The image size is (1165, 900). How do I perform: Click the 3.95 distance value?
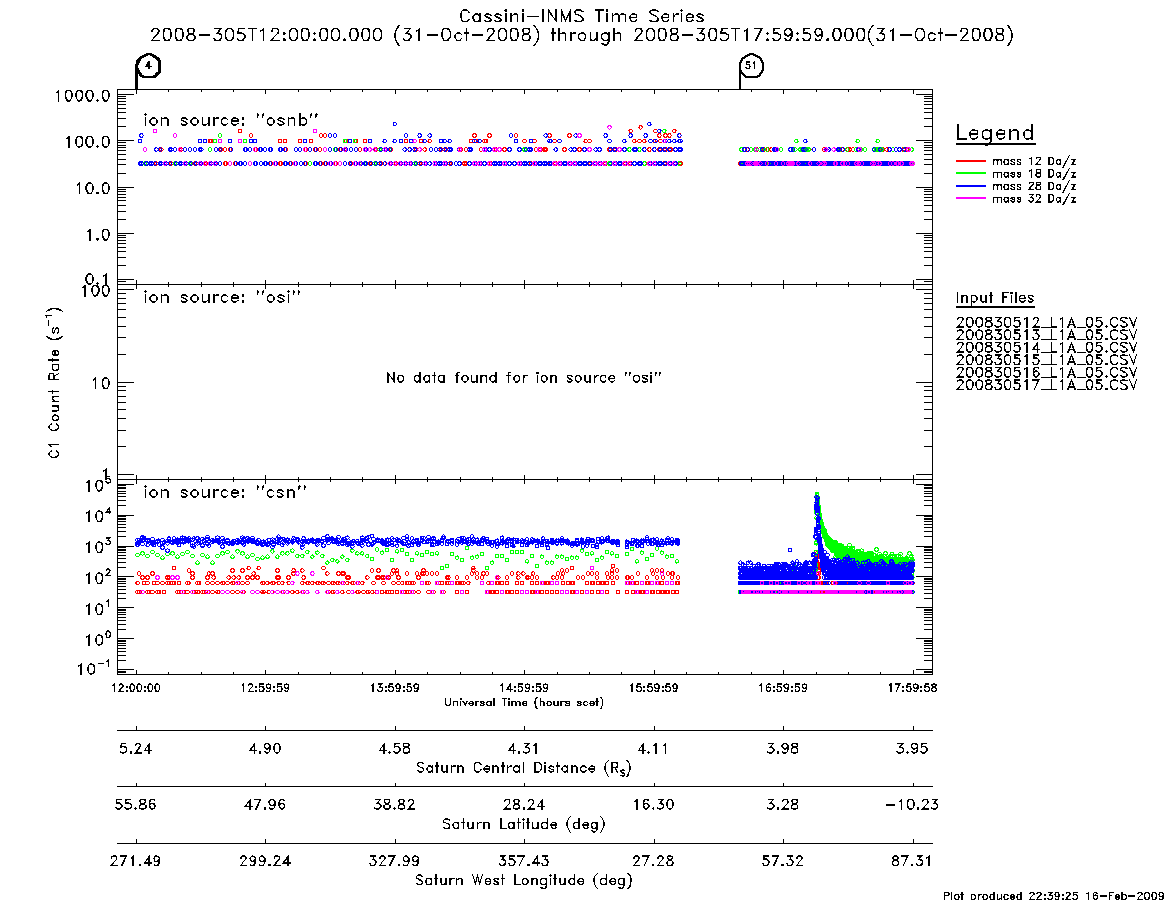click(x=912, y=748)
